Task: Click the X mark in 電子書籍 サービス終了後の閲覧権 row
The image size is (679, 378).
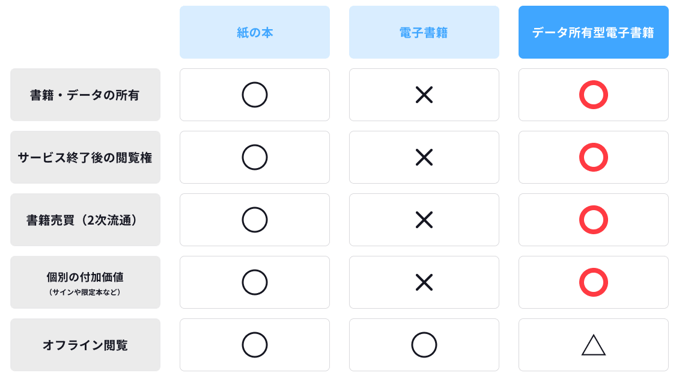Action: [424, 157]
